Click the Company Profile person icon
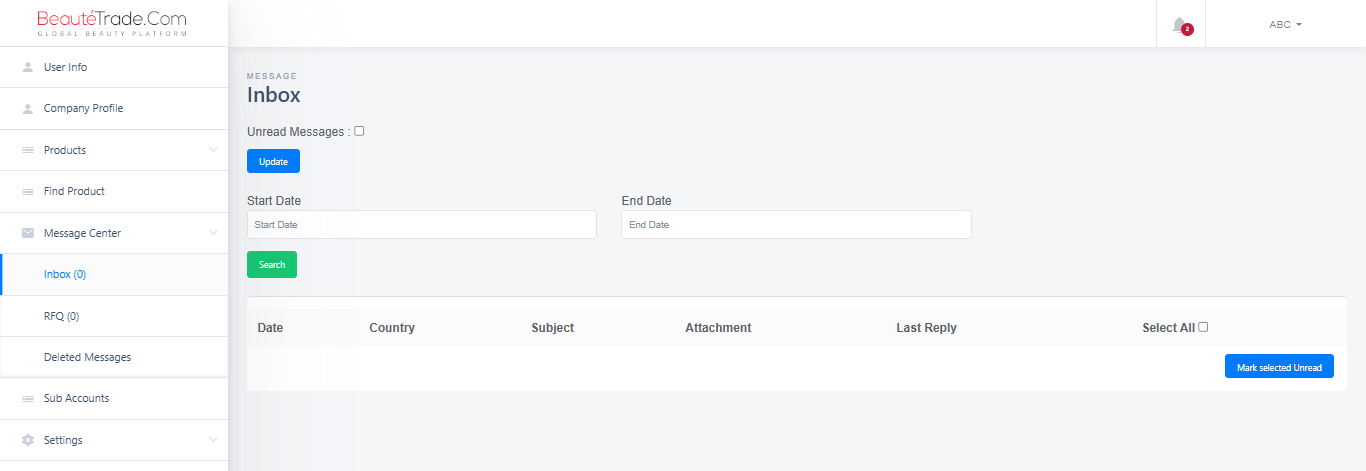1366x471 pixels. coord(28,109)
